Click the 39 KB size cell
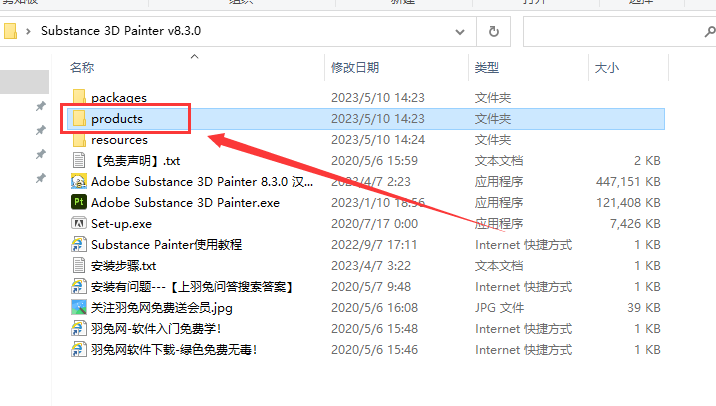Viewport: 716px width, 406px height. tap(644, 308)
